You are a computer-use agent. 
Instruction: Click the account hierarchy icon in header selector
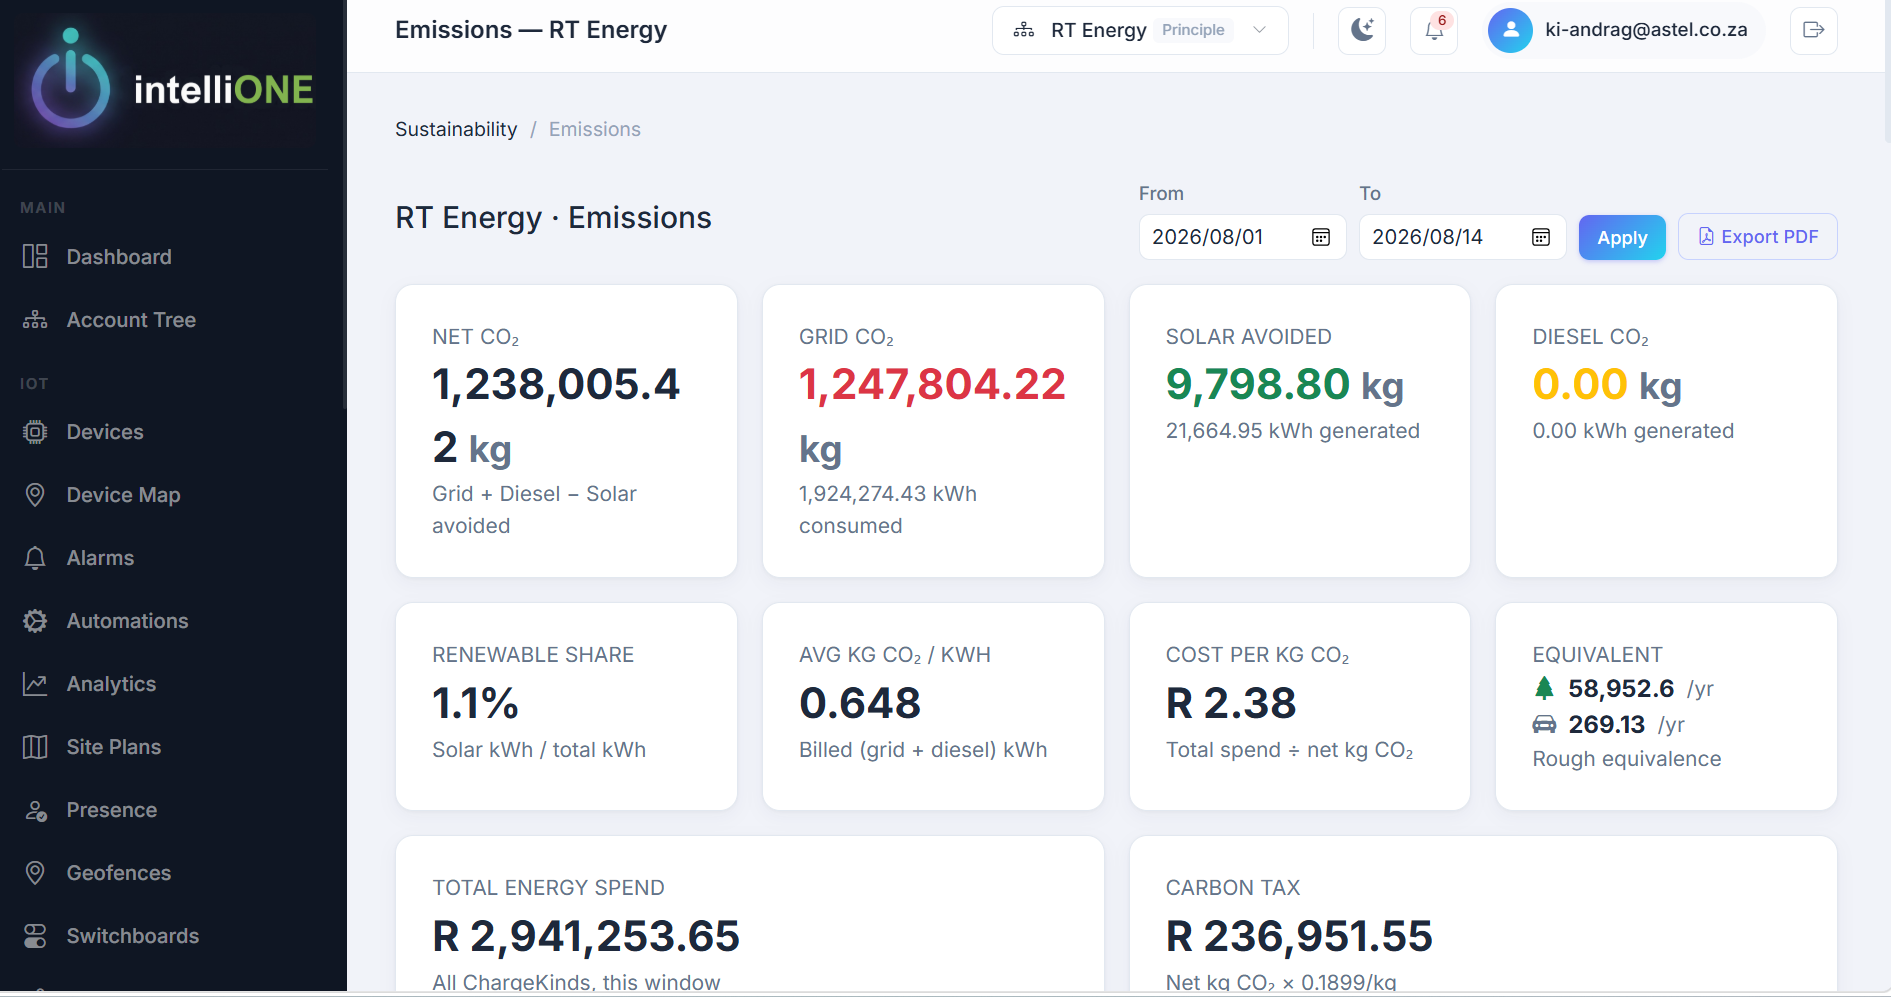click(1024, 30)
